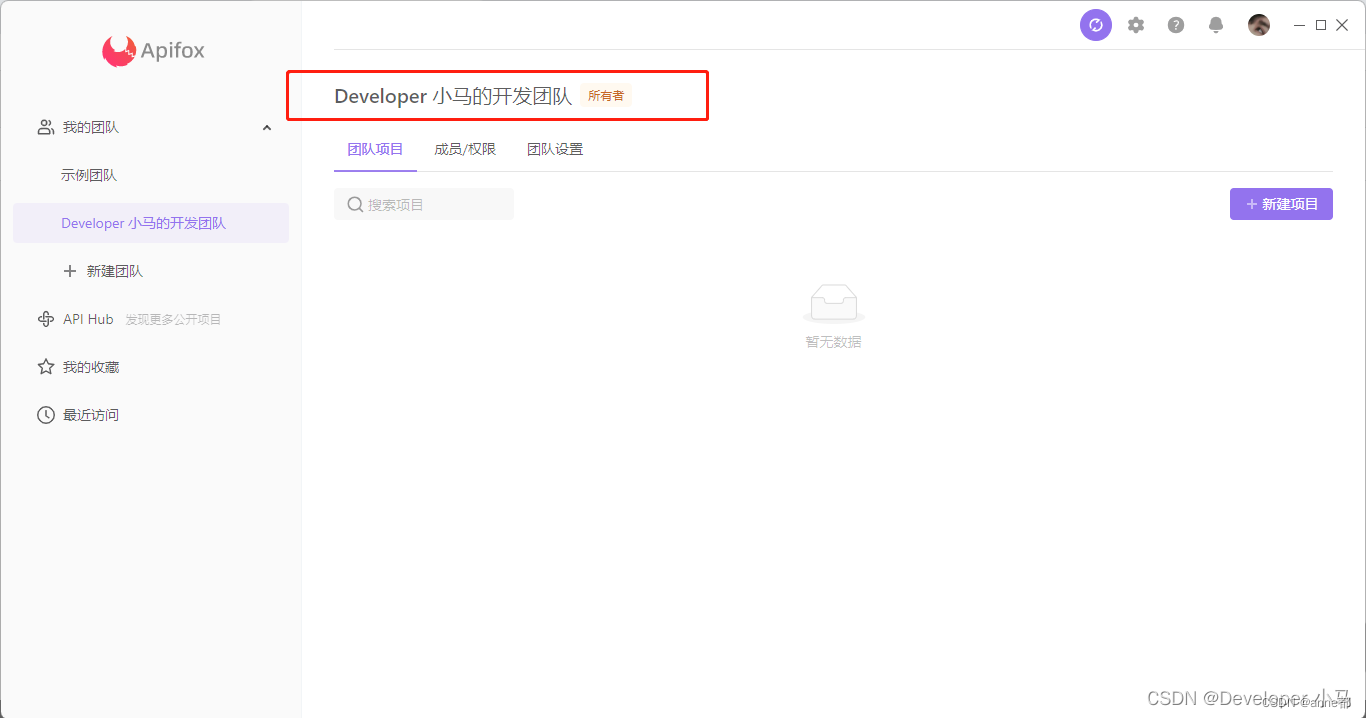Click the 新建项目 button

click(1281, 204)
